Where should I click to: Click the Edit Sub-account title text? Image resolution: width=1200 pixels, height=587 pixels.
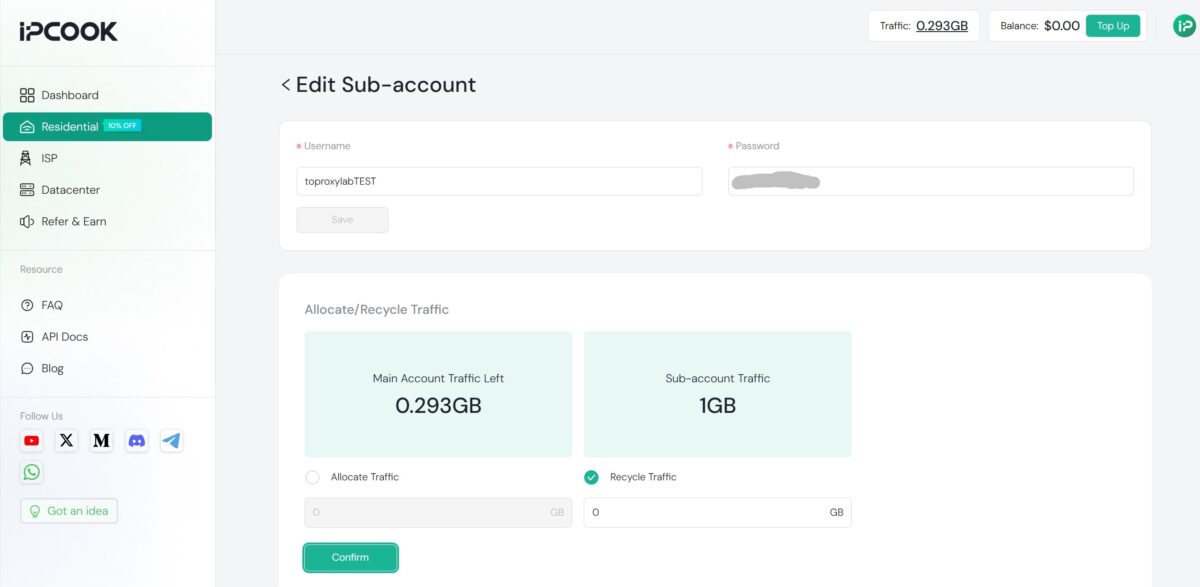pos(386,85)
